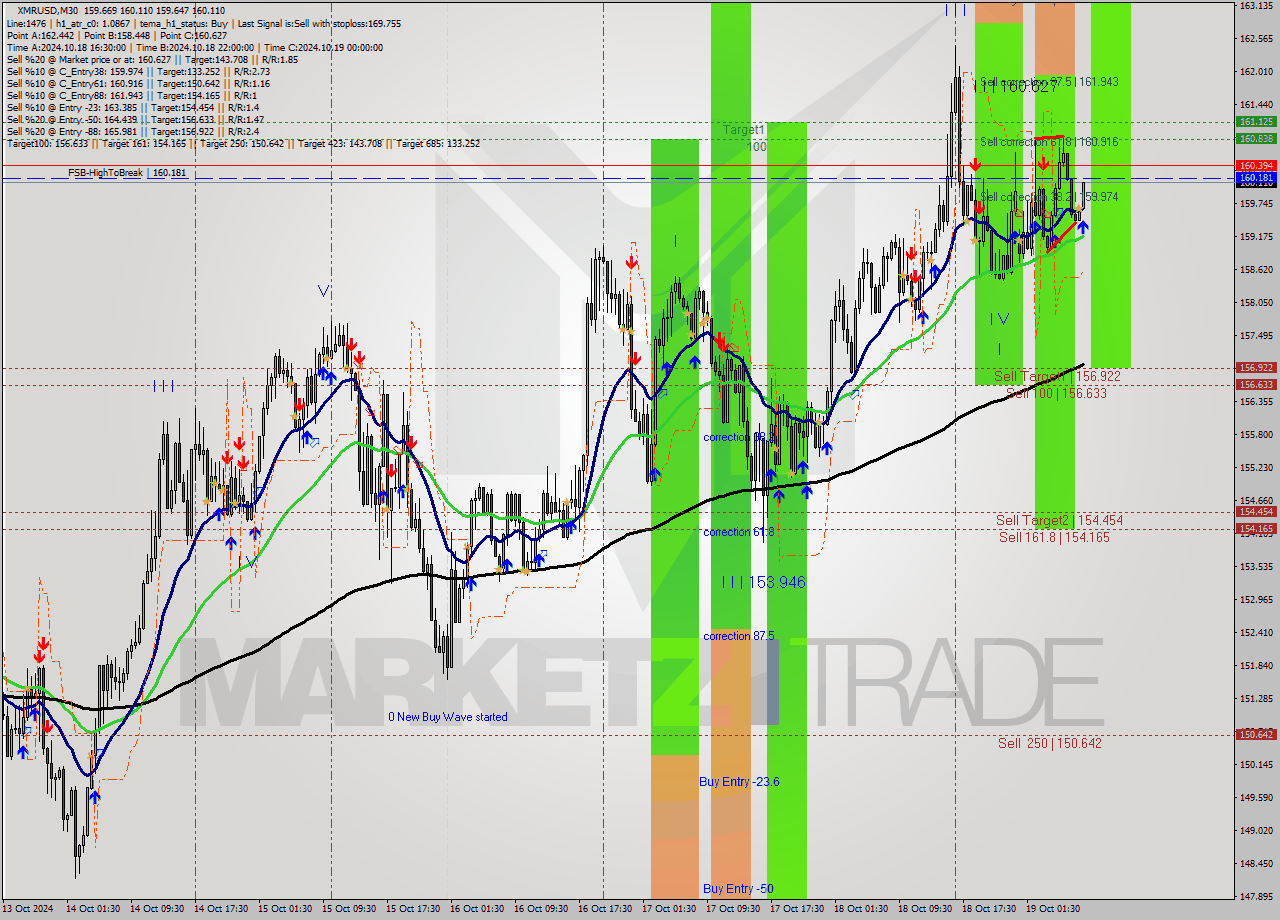
Task: Click the 'Sell Target2 | 154.454' label
Action: [x=1059, y=520]
